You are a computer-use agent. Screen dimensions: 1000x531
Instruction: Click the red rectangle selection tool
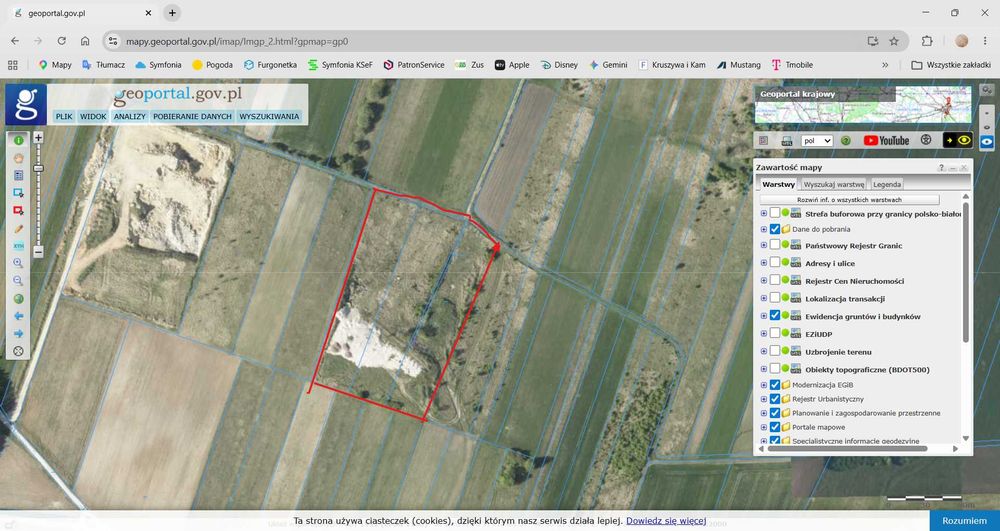[x=18, y=210]
